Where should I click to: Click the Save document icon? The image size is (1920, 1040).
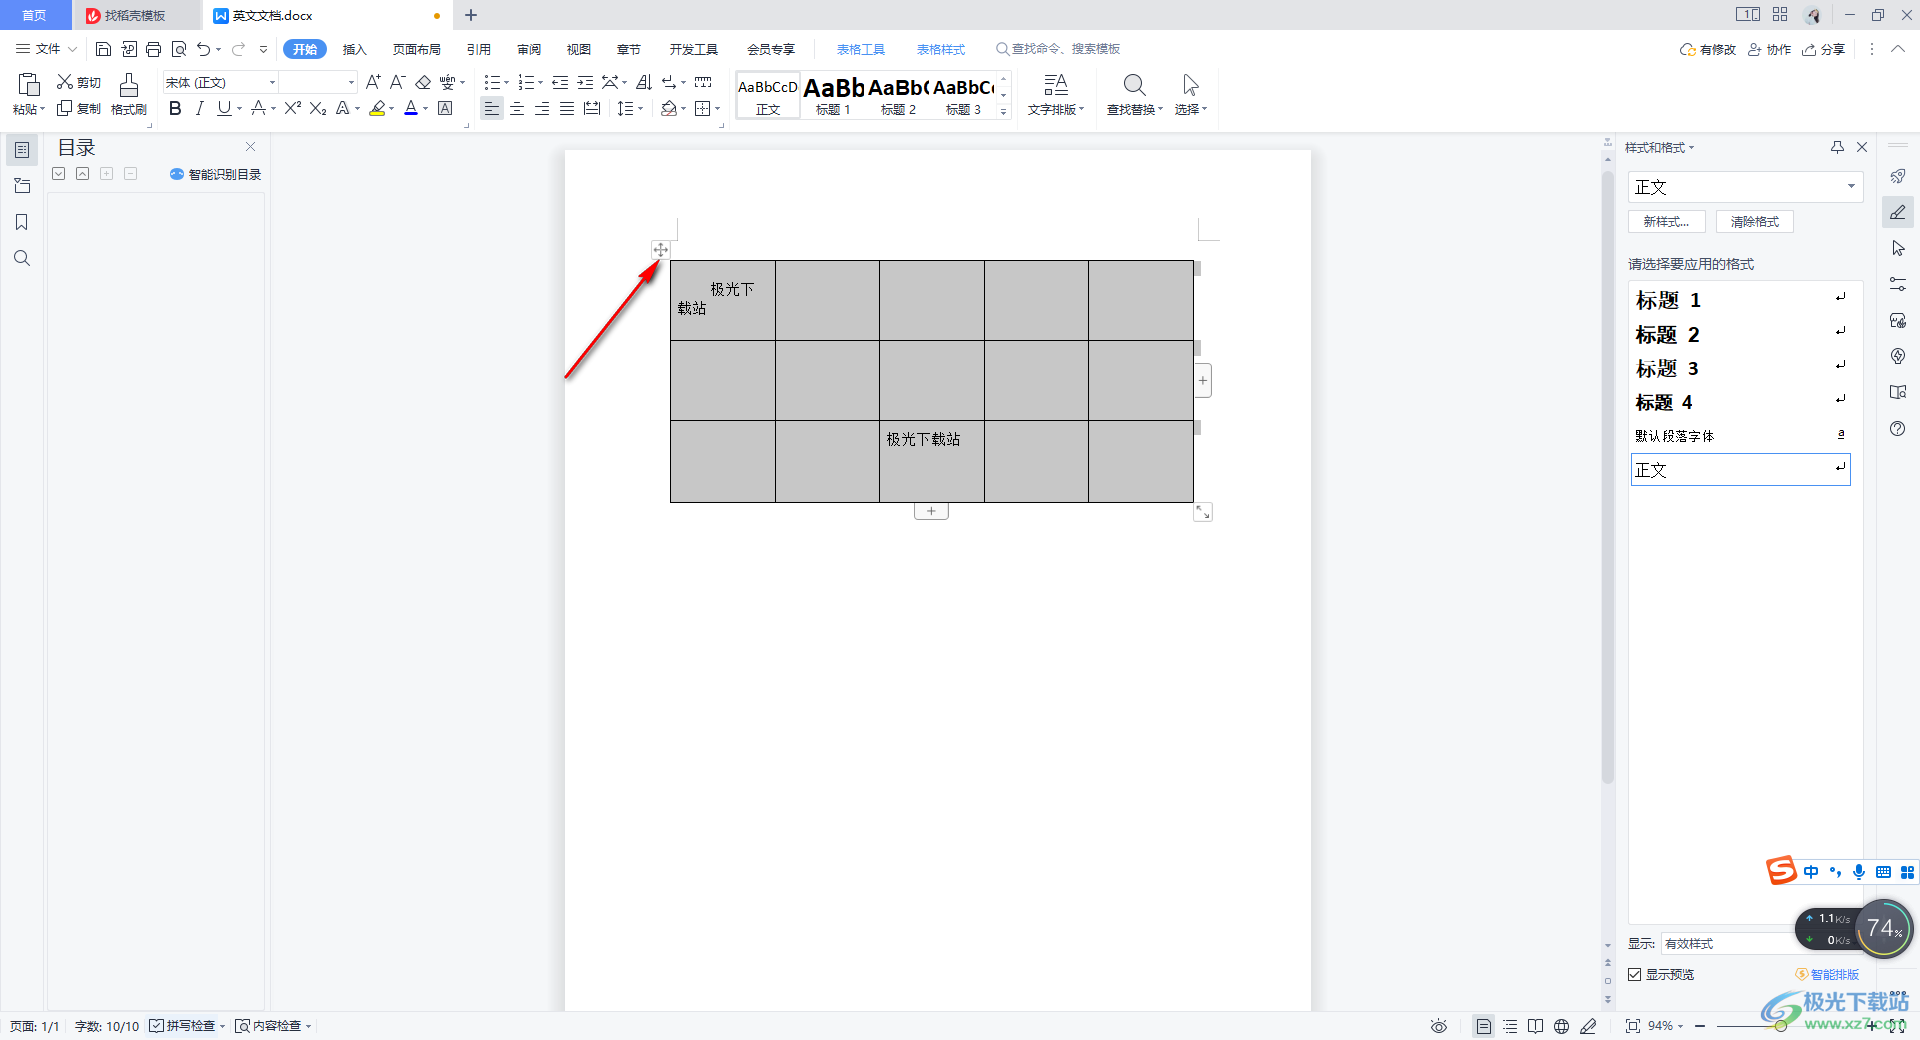[x=103, y=49]
